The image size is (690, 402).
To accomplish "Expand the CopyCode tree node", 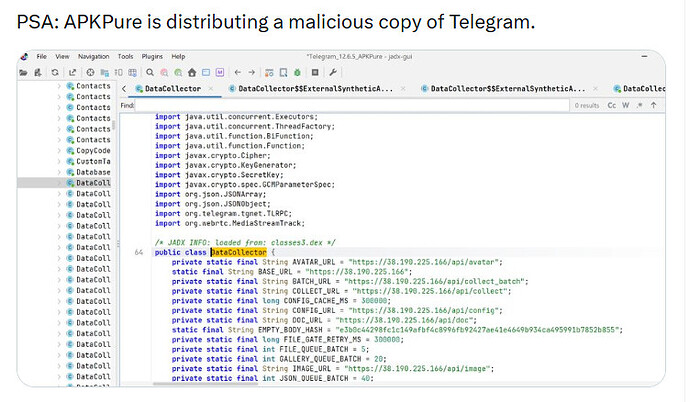I will pyautogui.click(x=59, y=150).
